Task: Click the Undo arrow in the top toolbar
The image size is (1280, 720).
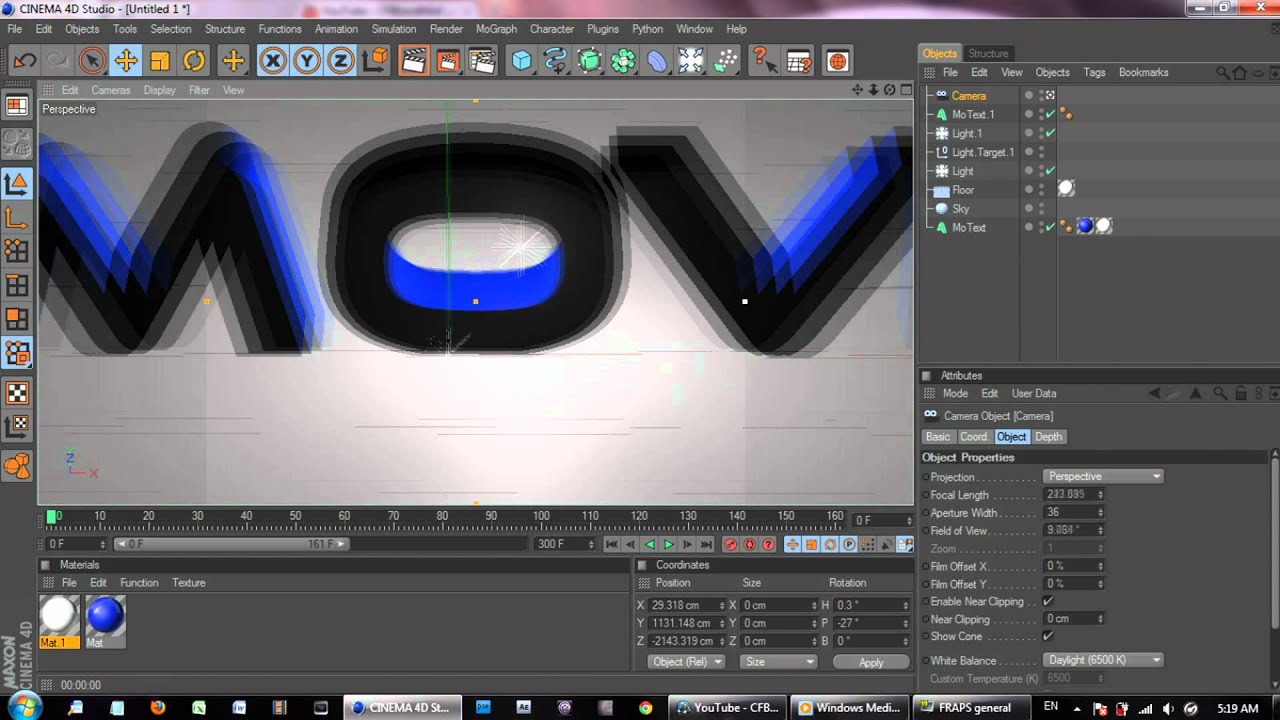Action: point(25,61)
